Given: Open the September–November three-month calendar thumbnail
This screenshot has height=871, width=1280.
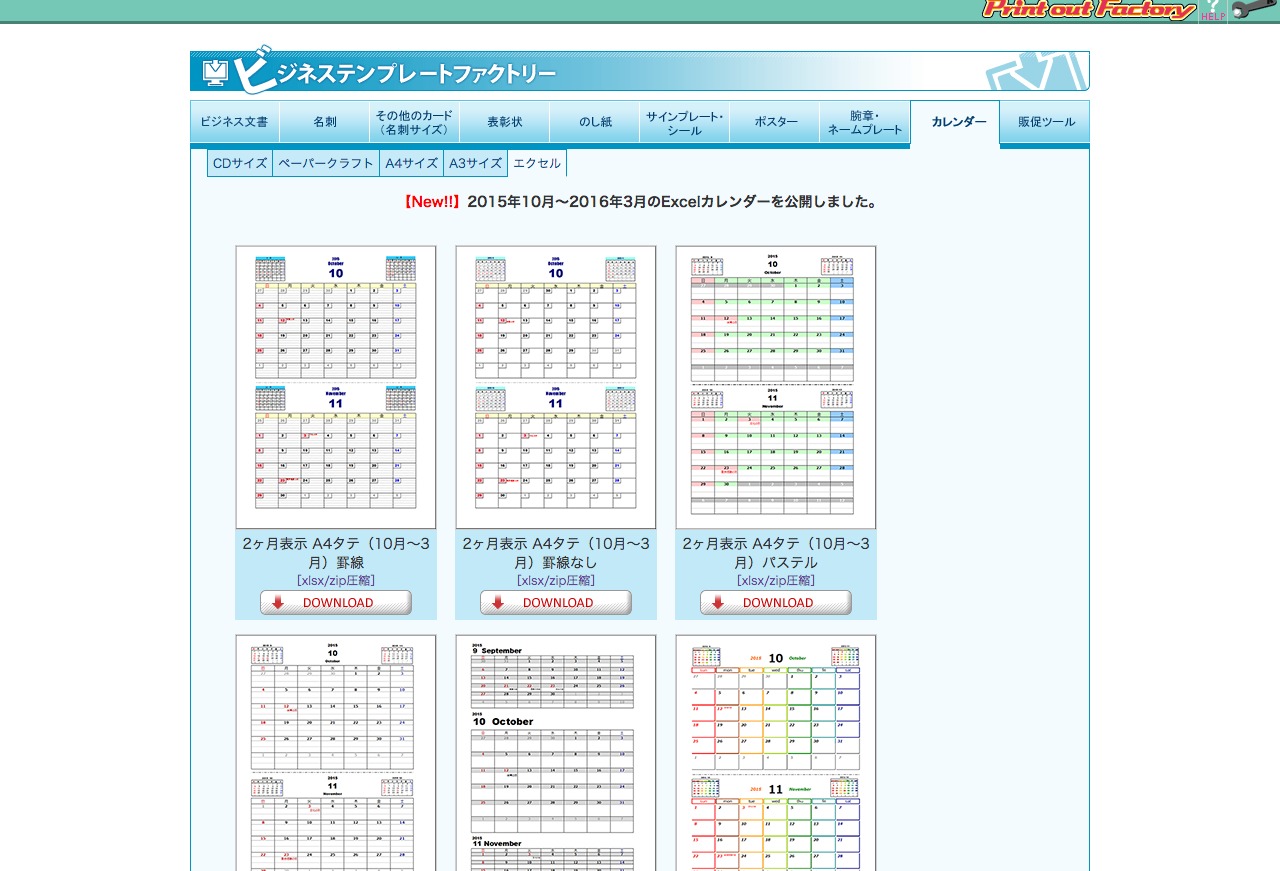Looking at the screenshot, I should (556, 753).
